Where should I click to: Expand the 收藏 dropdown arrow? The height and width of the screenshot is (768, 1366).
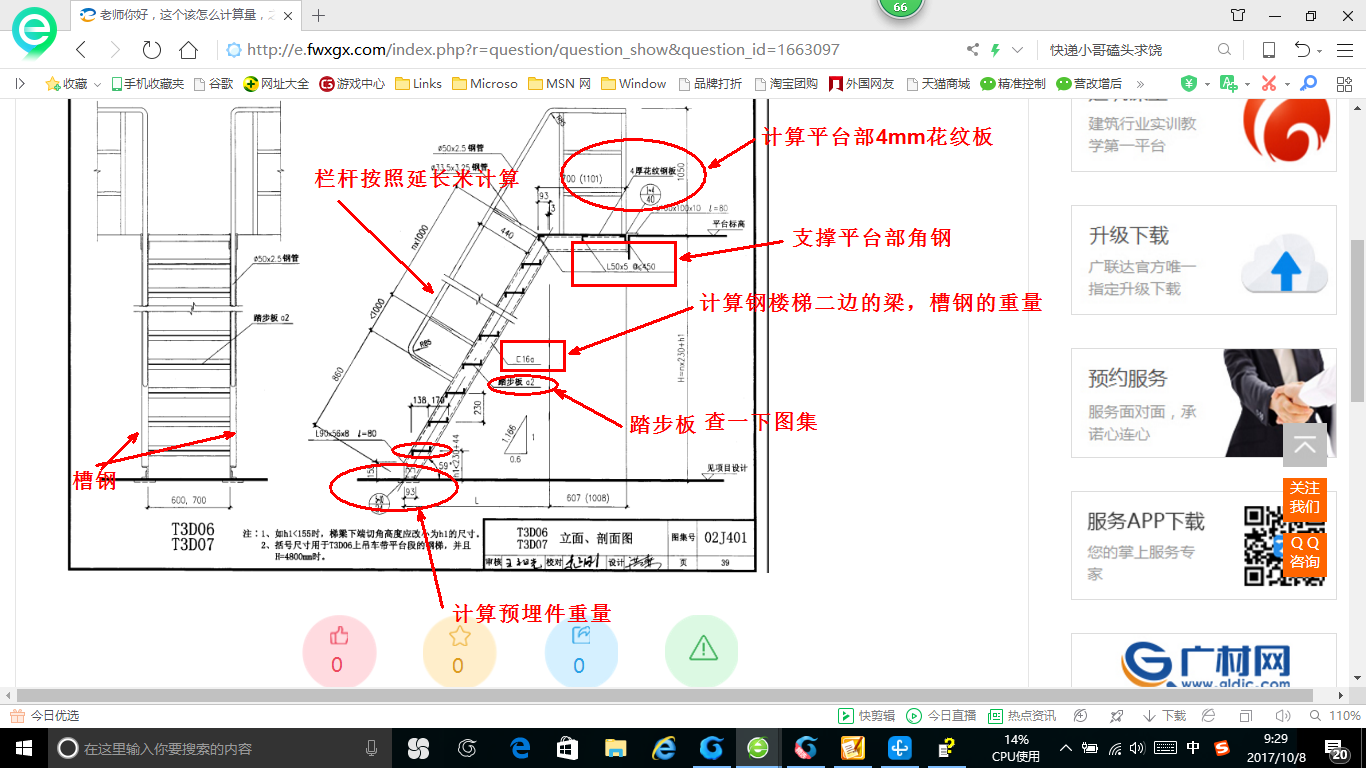click(x=97, y=84)
